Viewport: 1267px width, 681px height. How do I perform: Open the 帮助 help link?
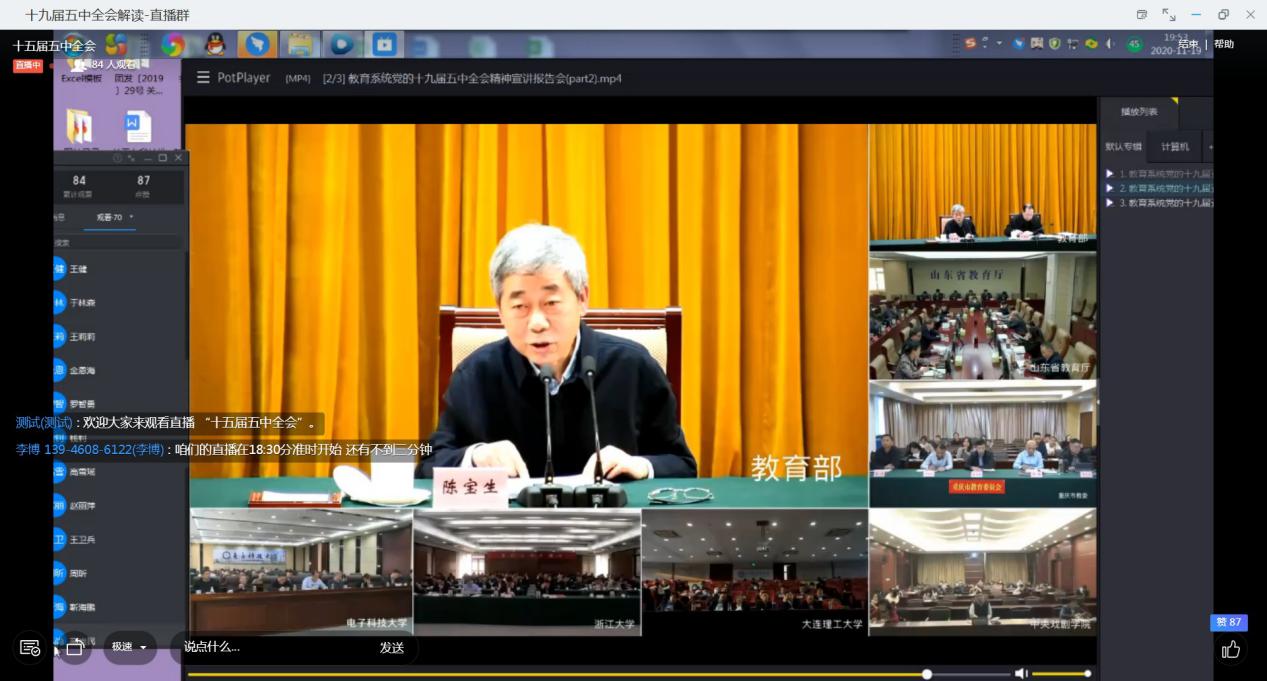coord(1224,44)
